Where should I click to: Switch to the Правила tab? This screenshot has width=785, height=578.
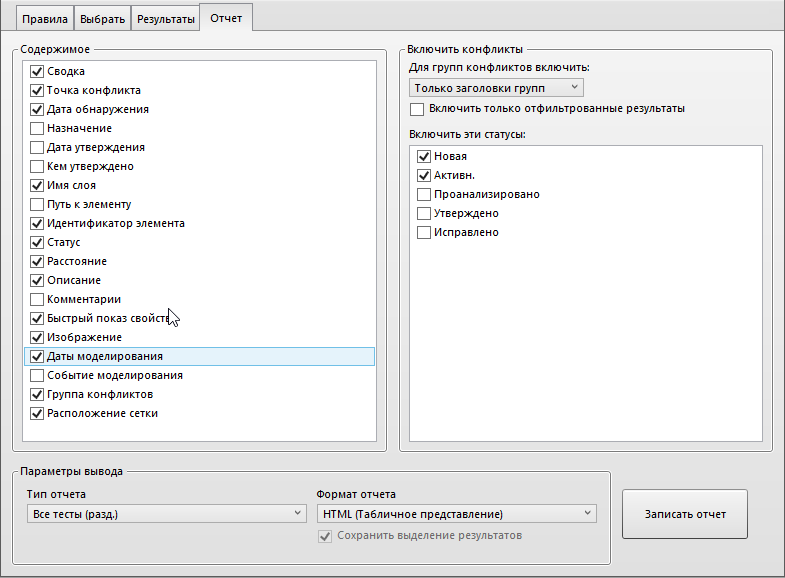42,18
